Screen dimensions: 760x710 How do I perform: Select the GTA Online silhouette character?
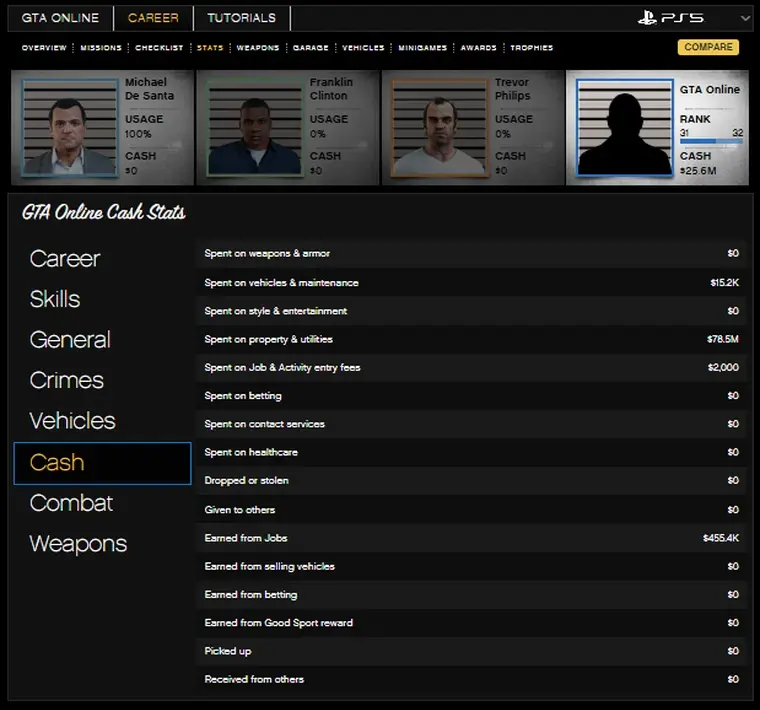click(625, 128)
